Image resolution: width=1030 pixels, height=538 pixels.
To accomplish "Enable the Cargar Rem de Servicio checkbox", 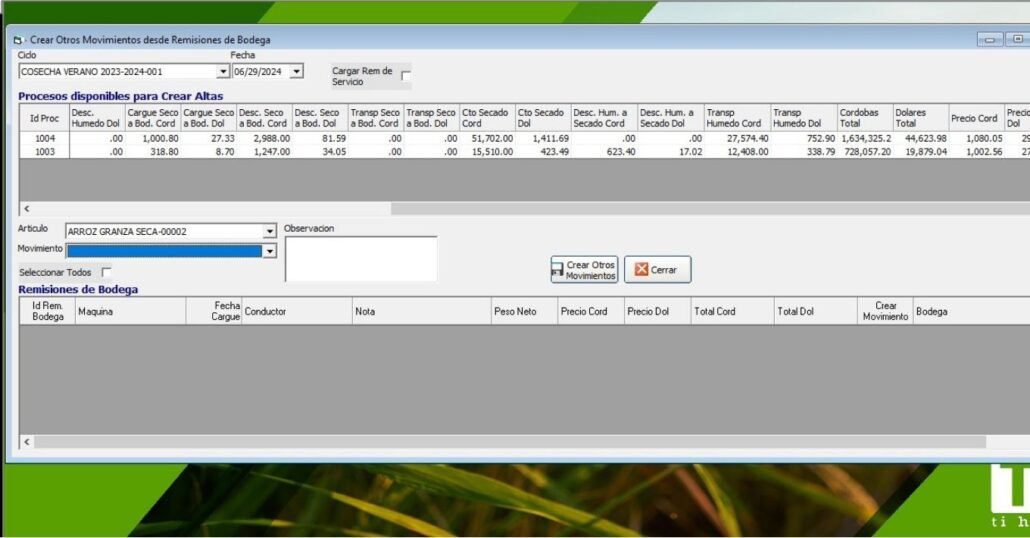I will click(406, 75).
